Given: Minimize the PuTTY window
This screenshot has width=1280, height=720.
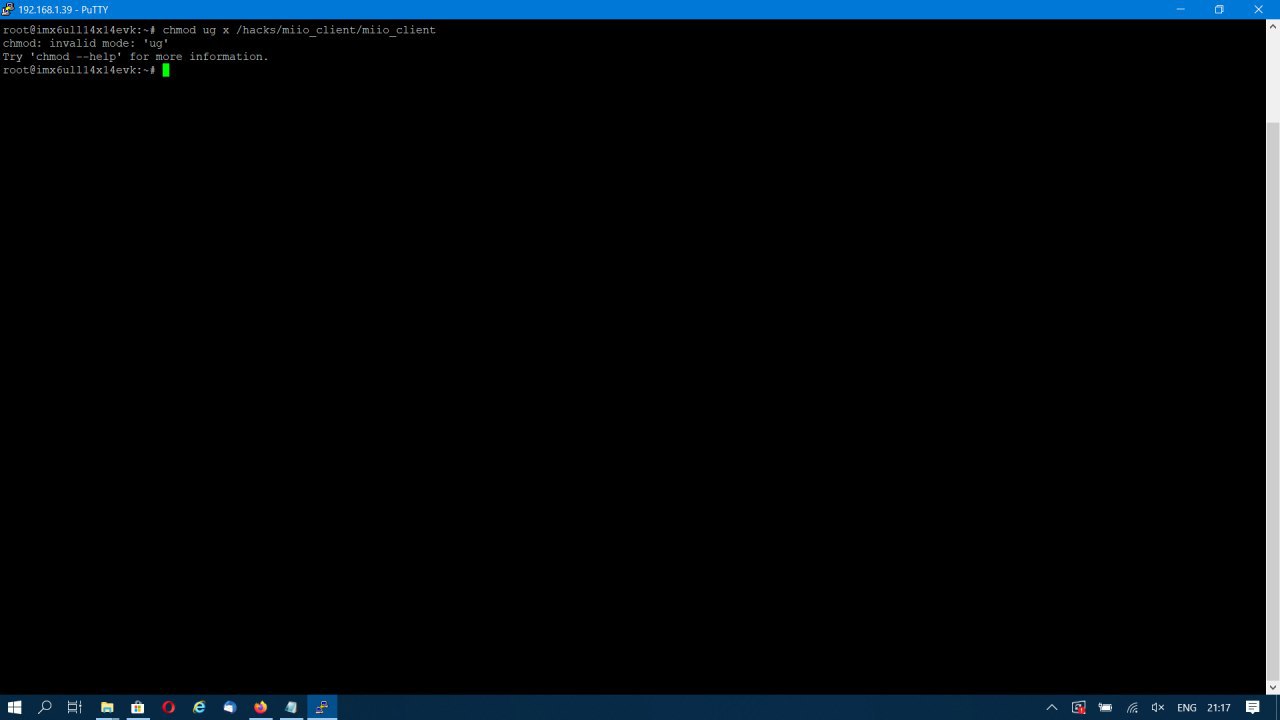Looking at the screenshot, I should point(1181,9).
